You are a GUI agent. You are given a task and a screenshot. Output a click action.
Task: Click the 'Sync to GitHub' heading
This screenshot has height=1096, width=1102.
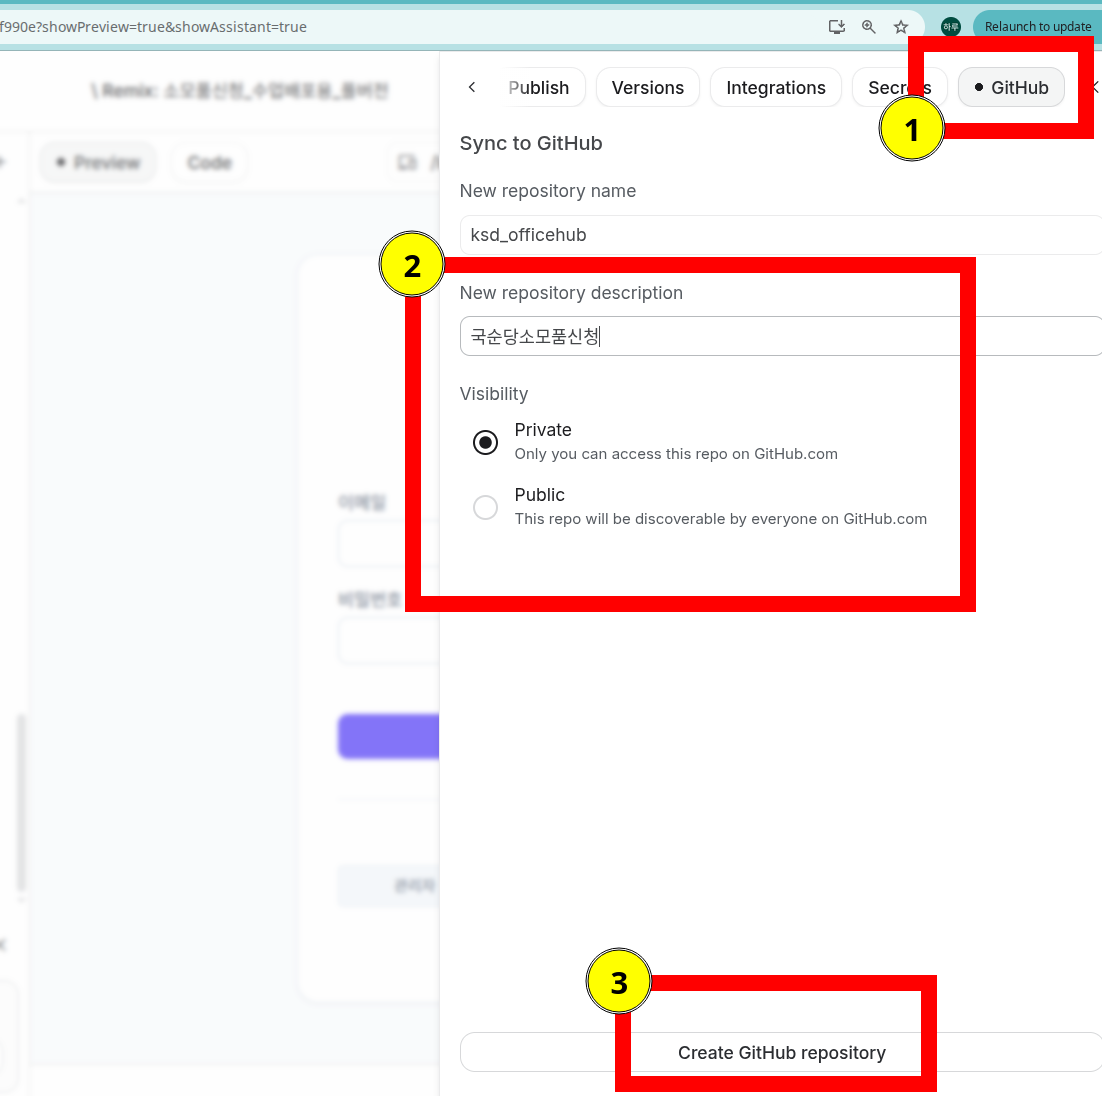531,143
